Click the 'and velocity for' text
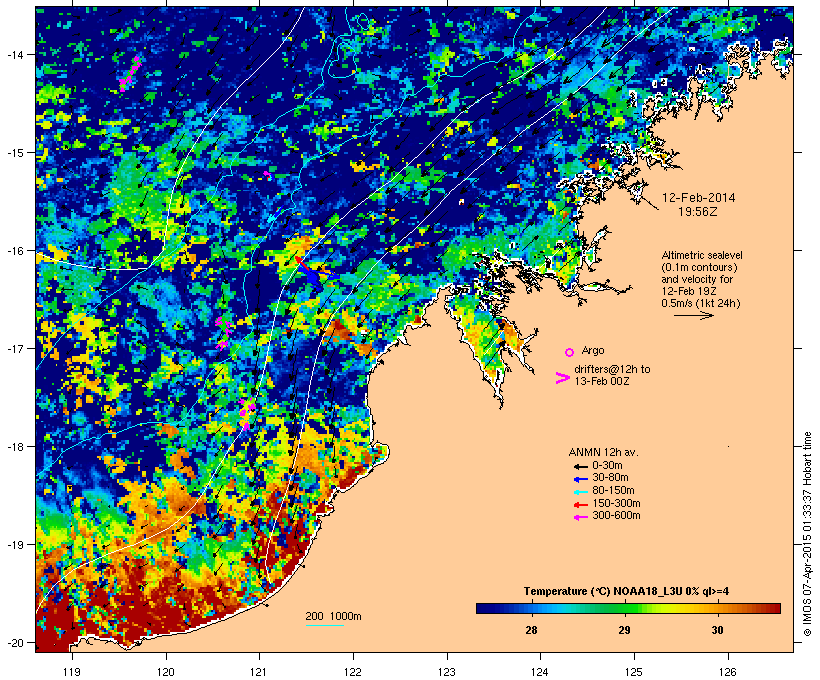The width and height of the screenshot is (820, 680). (697, 279)
